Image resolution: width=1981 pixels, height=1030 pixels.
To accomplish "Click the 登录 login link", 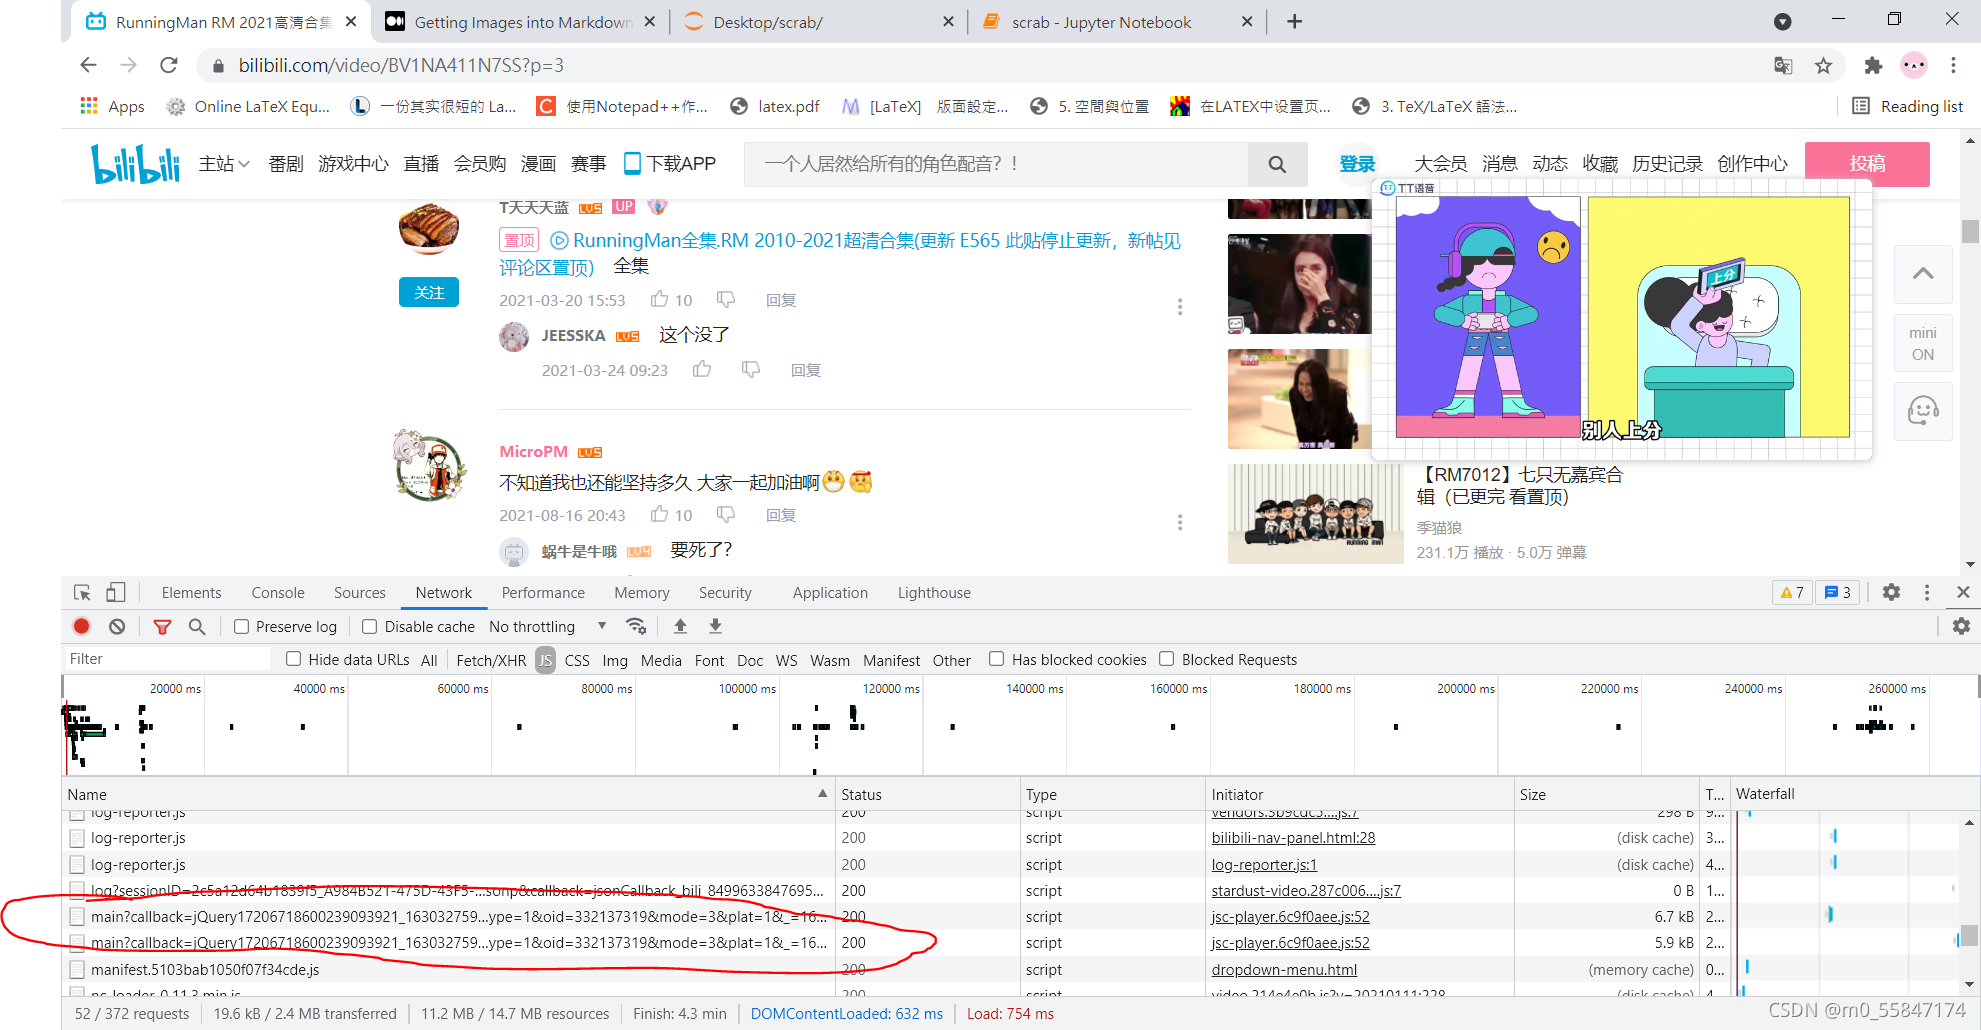I will pyautogui.click(x=1357, y=164).
